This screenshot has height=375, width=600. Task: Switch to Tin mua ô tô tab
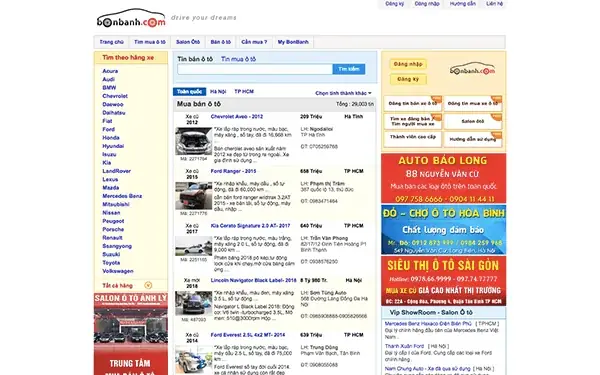238,59
